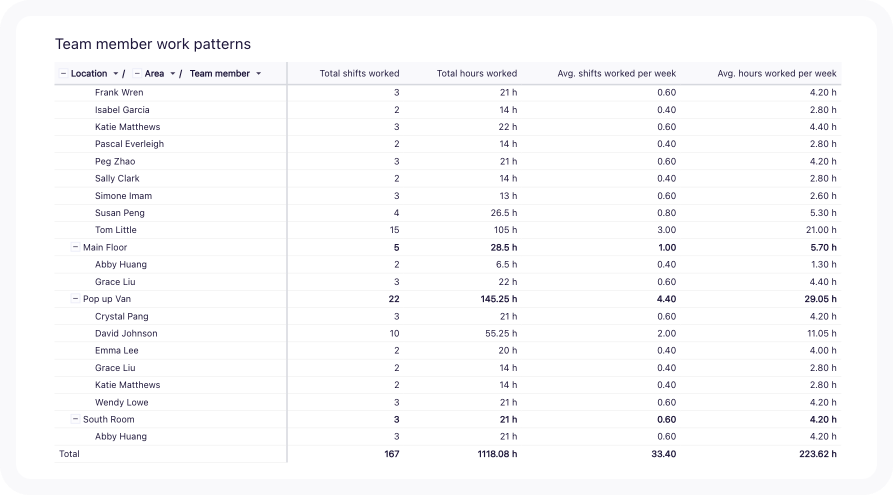Click the Team member column label
This screenshot has width=893, height=495.
pyautogui.click(x=220, y=73)
